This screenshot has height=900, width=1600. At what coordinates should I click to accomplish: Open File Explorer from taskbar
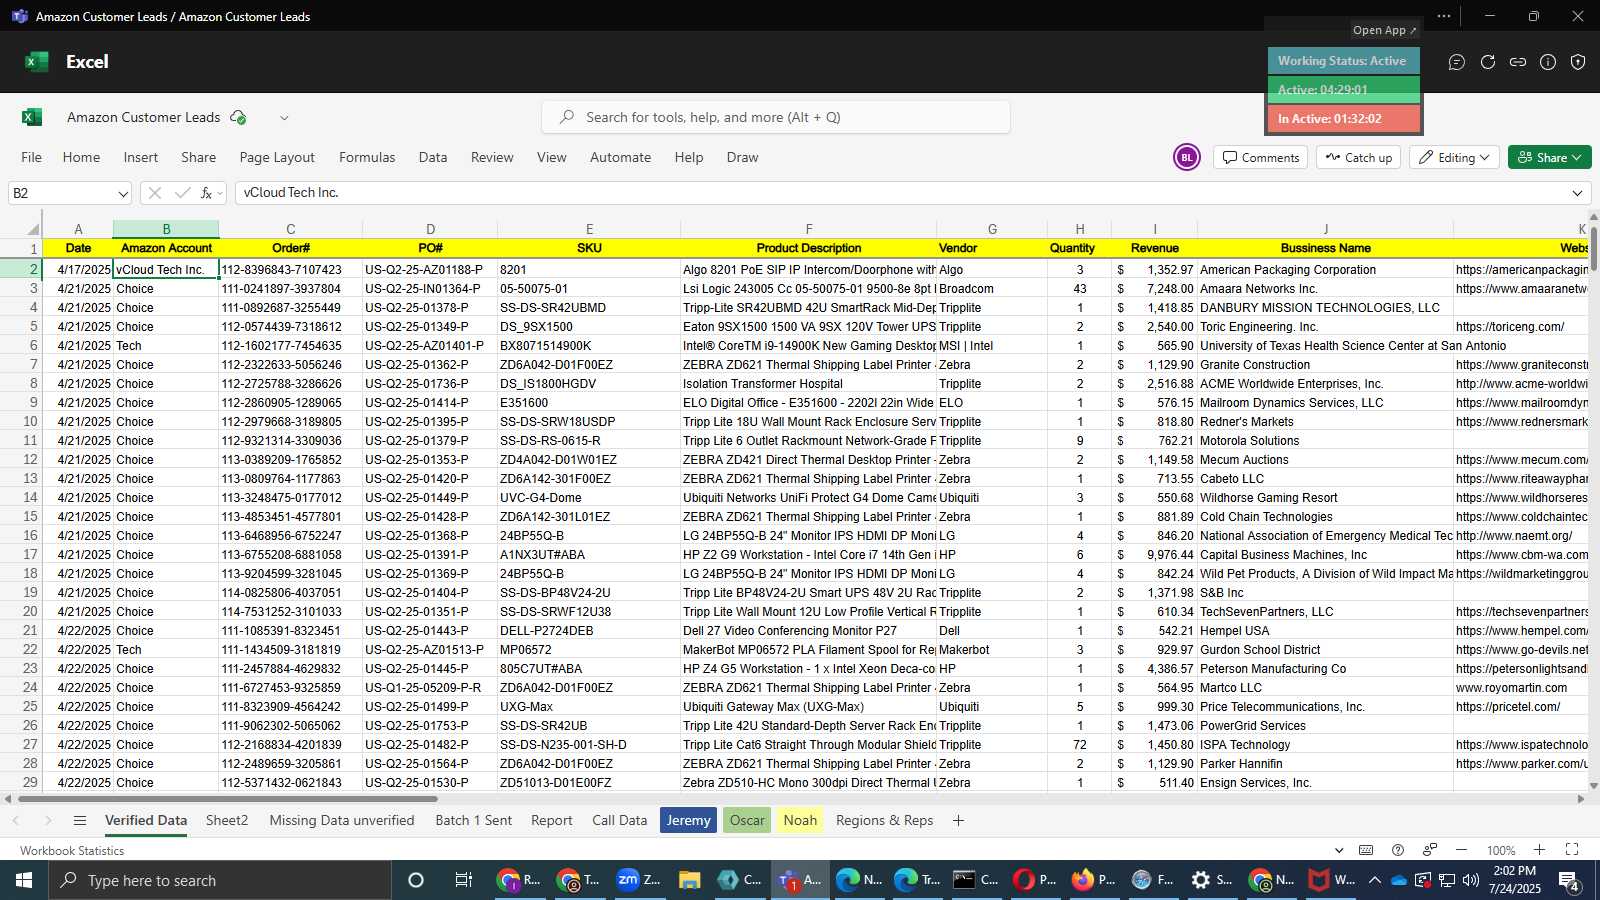click(689, 880)
